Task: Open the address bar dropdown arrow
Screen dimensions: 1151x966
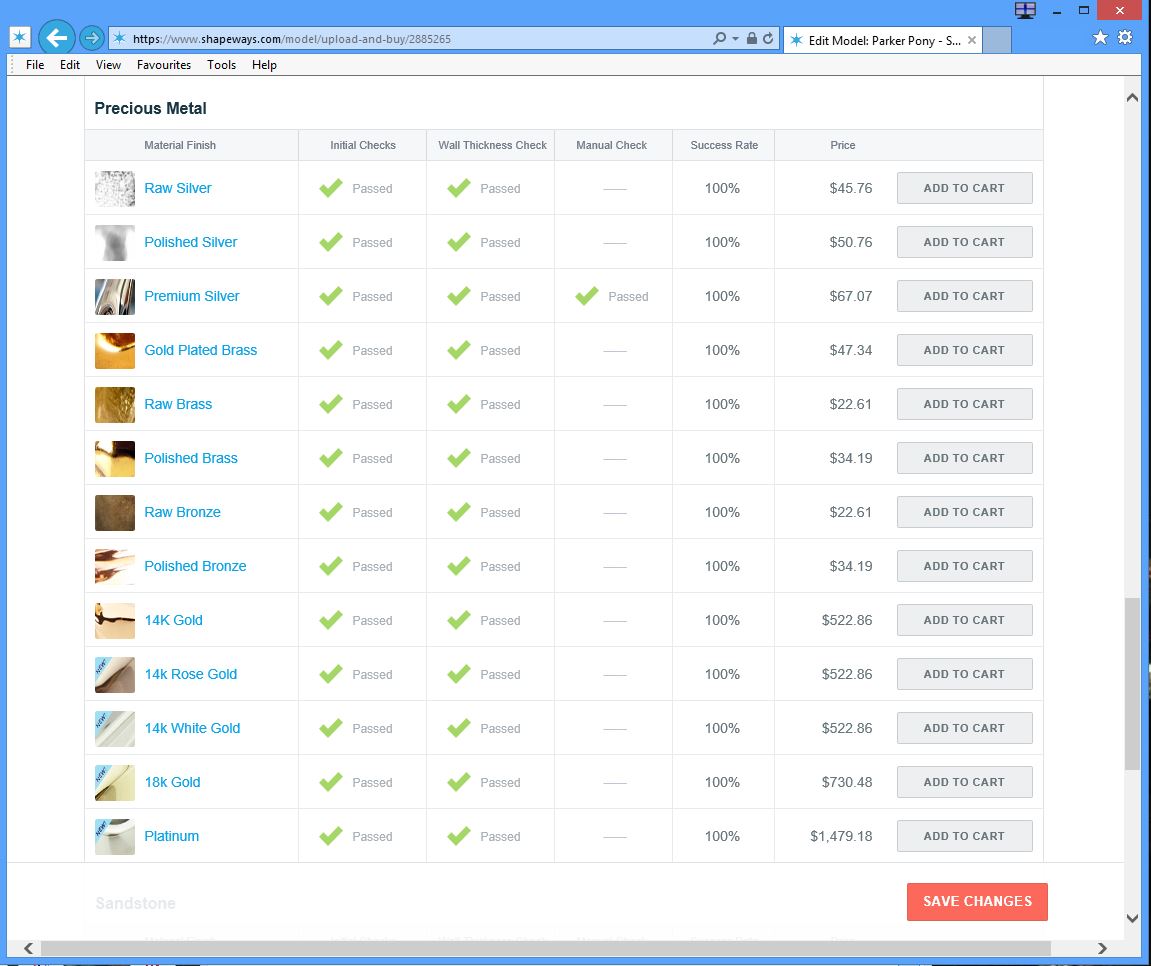Action: (736, 38)
